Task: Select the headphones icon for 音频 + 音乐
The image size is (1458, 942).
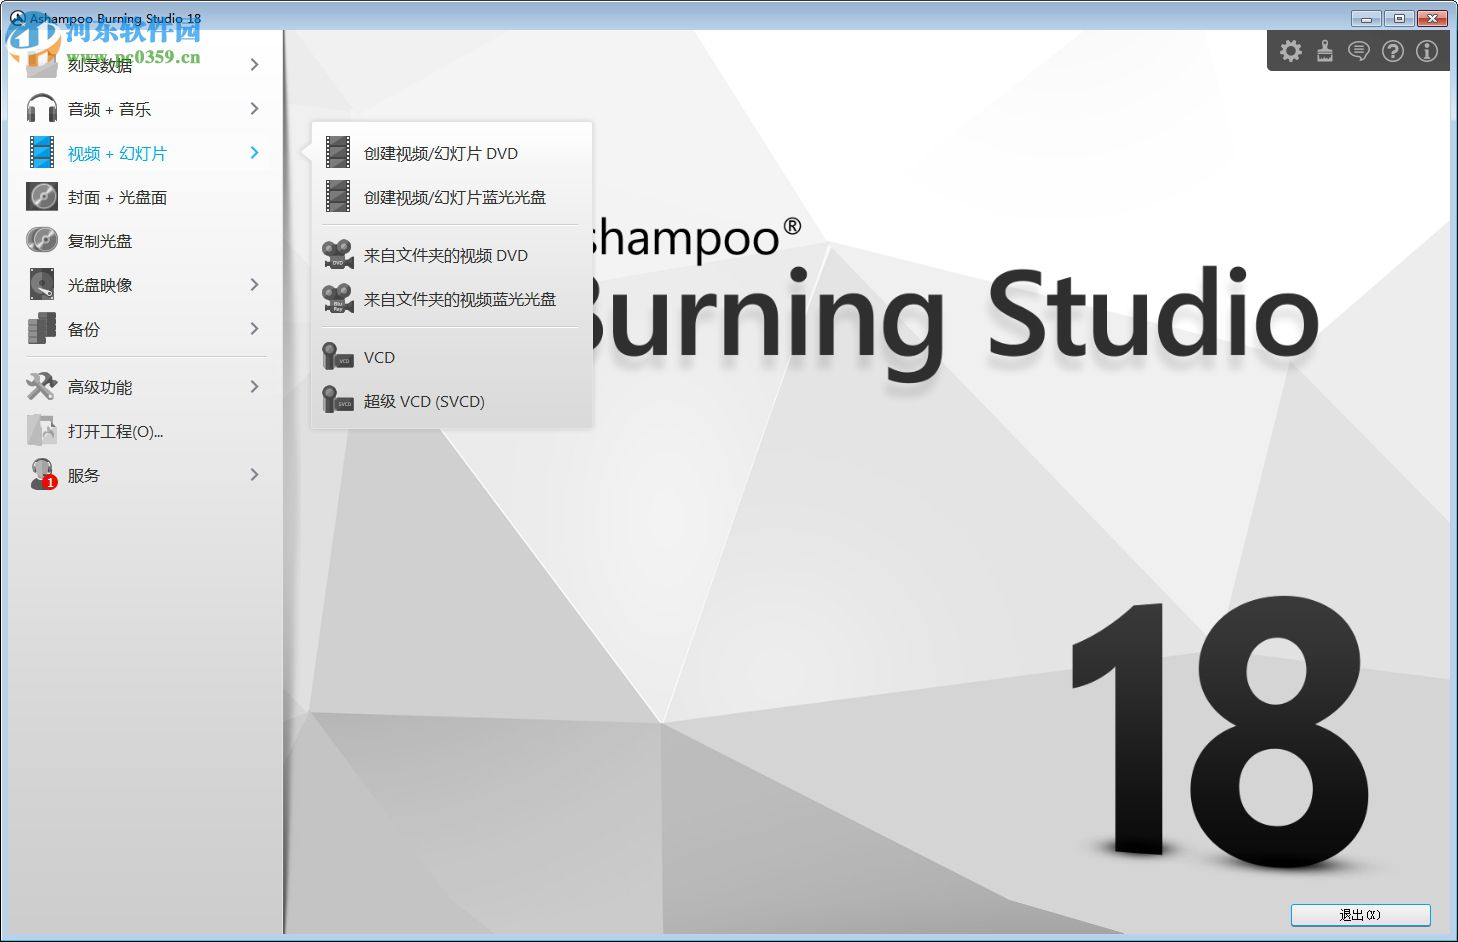Action: point(40,109)
